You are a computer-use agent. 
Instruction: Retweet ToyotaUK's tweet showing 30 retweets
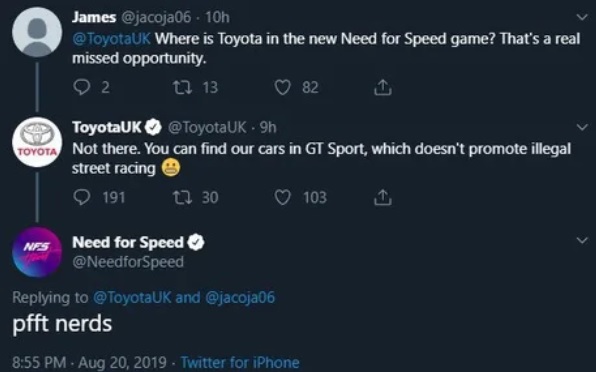click(182, 197)
